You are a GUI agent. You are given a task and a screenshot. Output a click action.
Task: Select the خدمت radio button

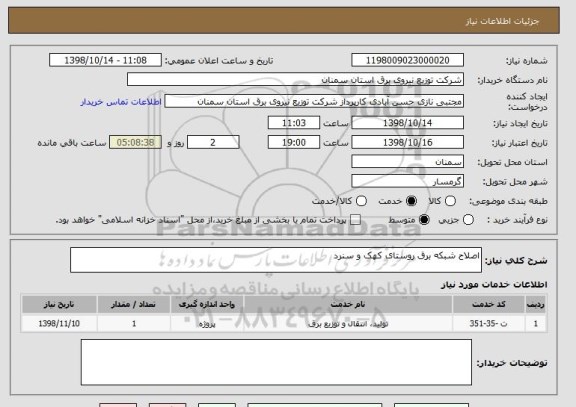[x=411, y=201]
